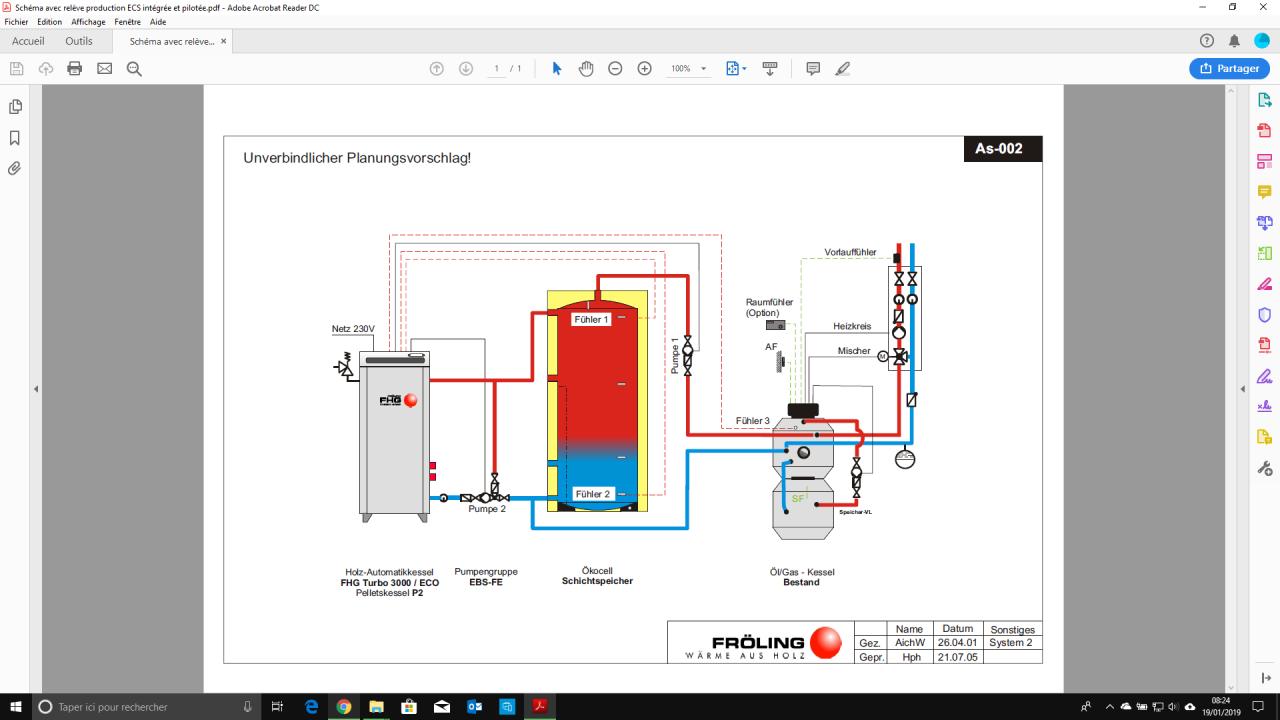Screen dimensions: 1280x720
Task: Enable scrolling mode in the toolbar
Action: point(769,69)
